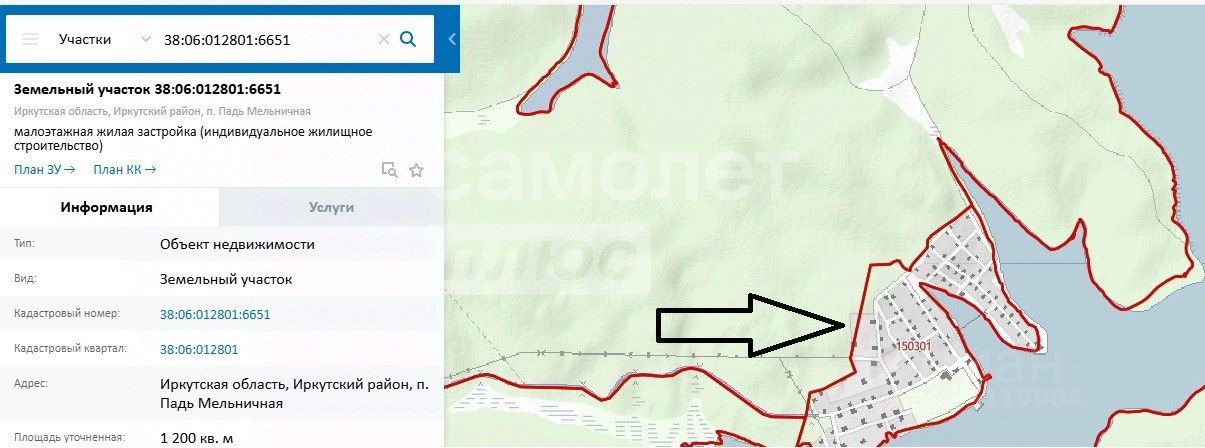This screenshot has width=1205, height=448.
Task: Click the magnifier search icon
Action: (x=408, y=39)
